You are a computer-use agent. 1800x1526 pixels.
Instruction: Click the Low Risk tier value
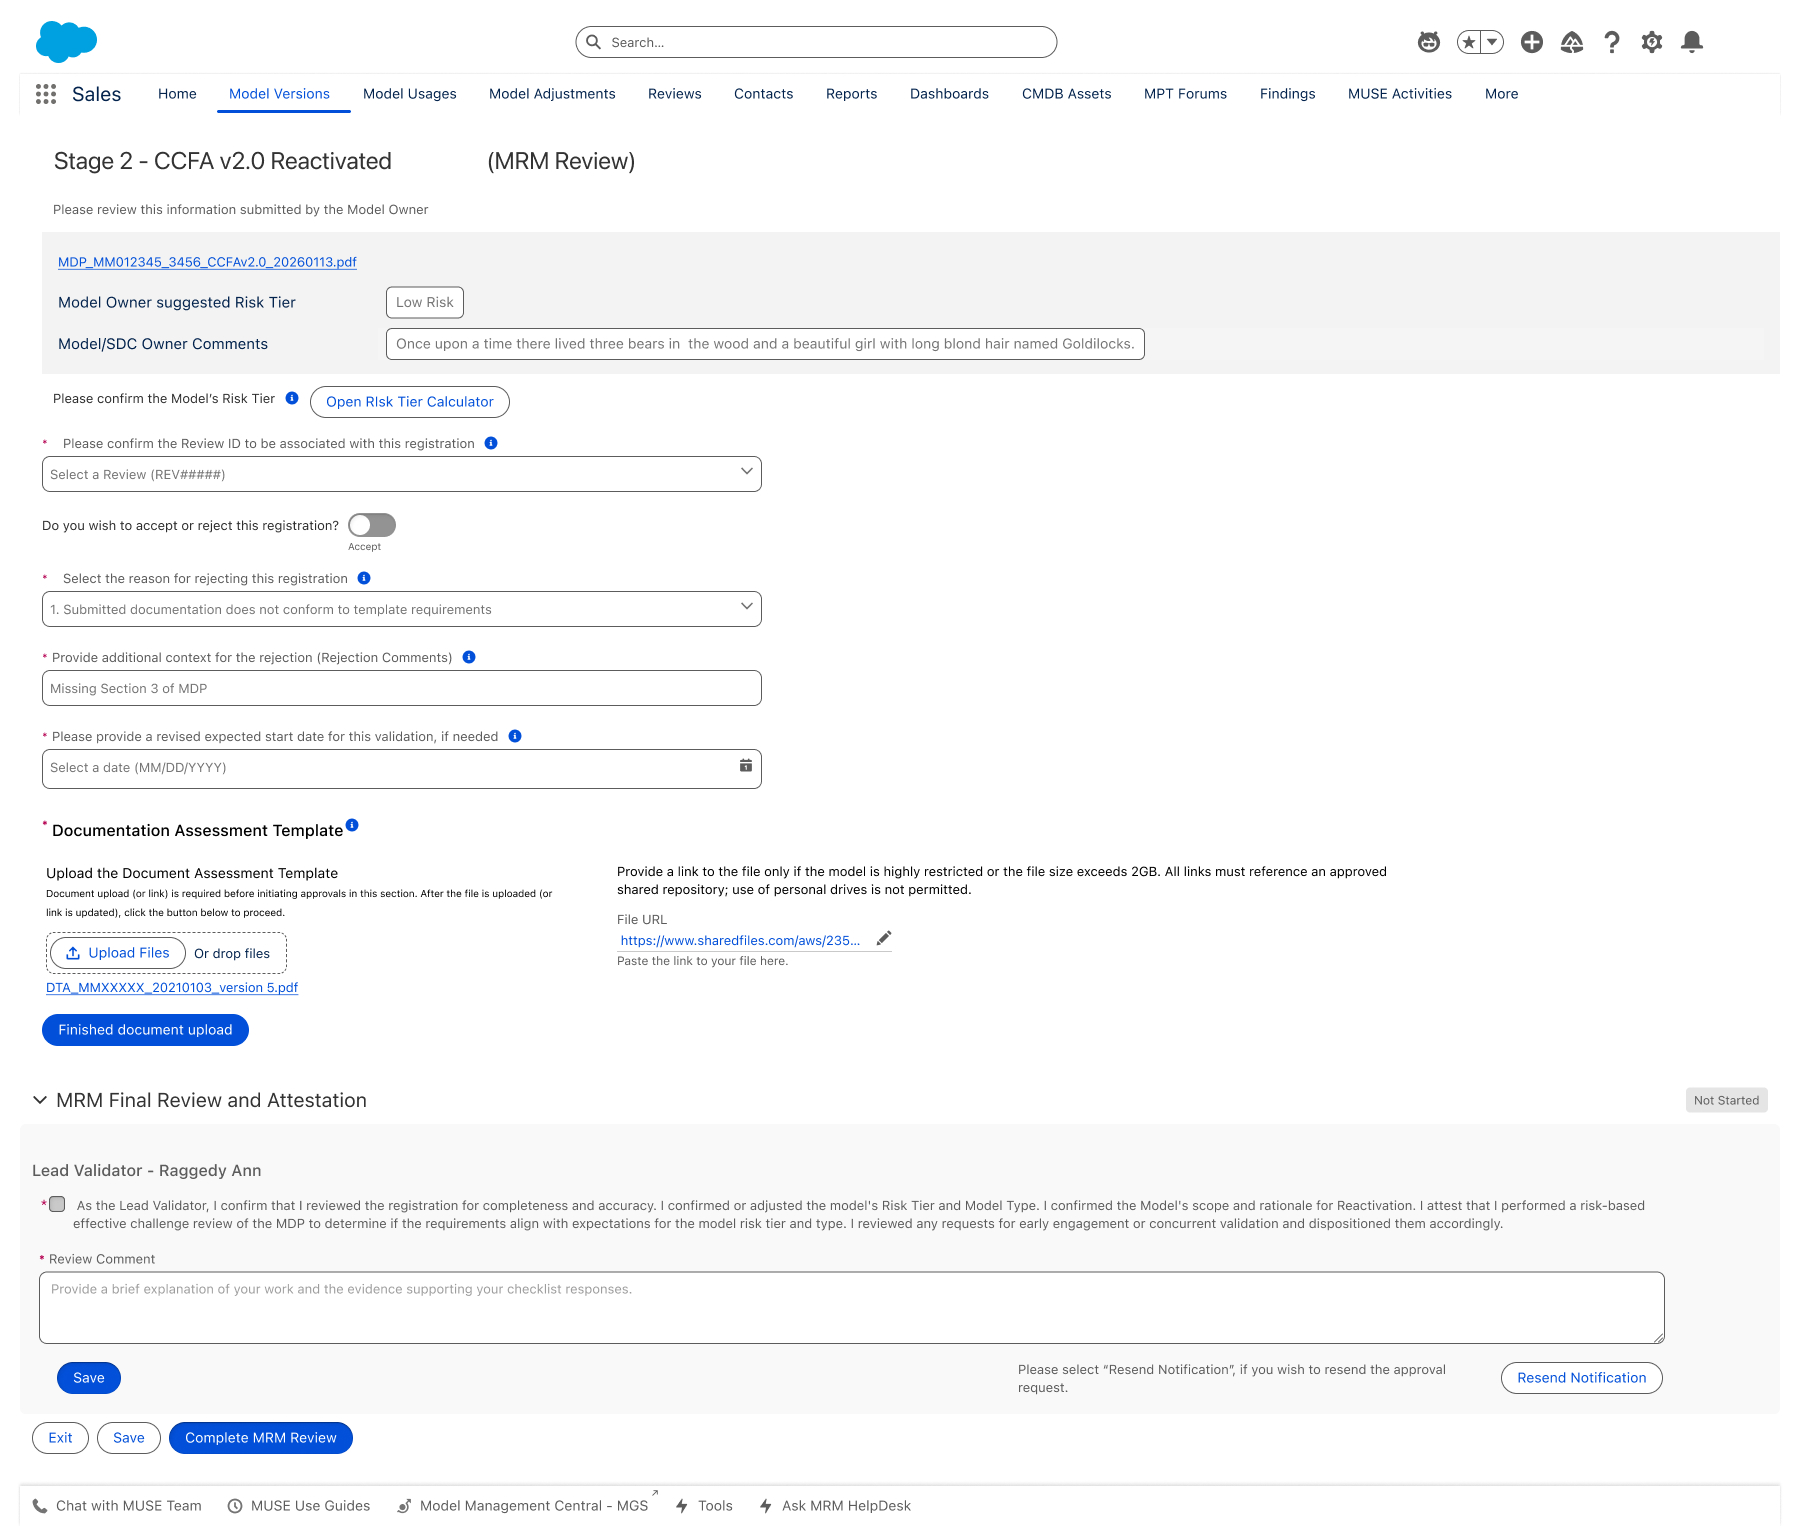425,302
